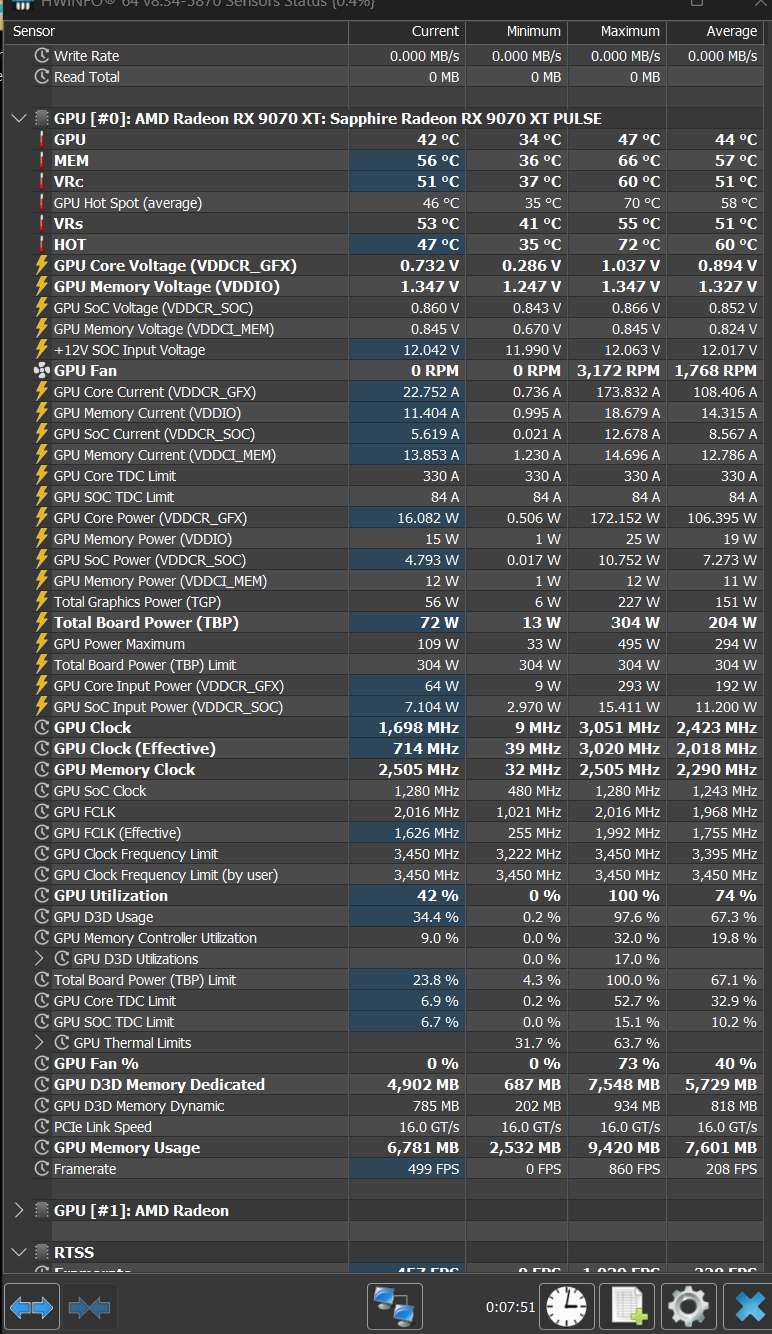
Task: Click the thermometer icon beside VRs
Action: [x=42, y=224]
